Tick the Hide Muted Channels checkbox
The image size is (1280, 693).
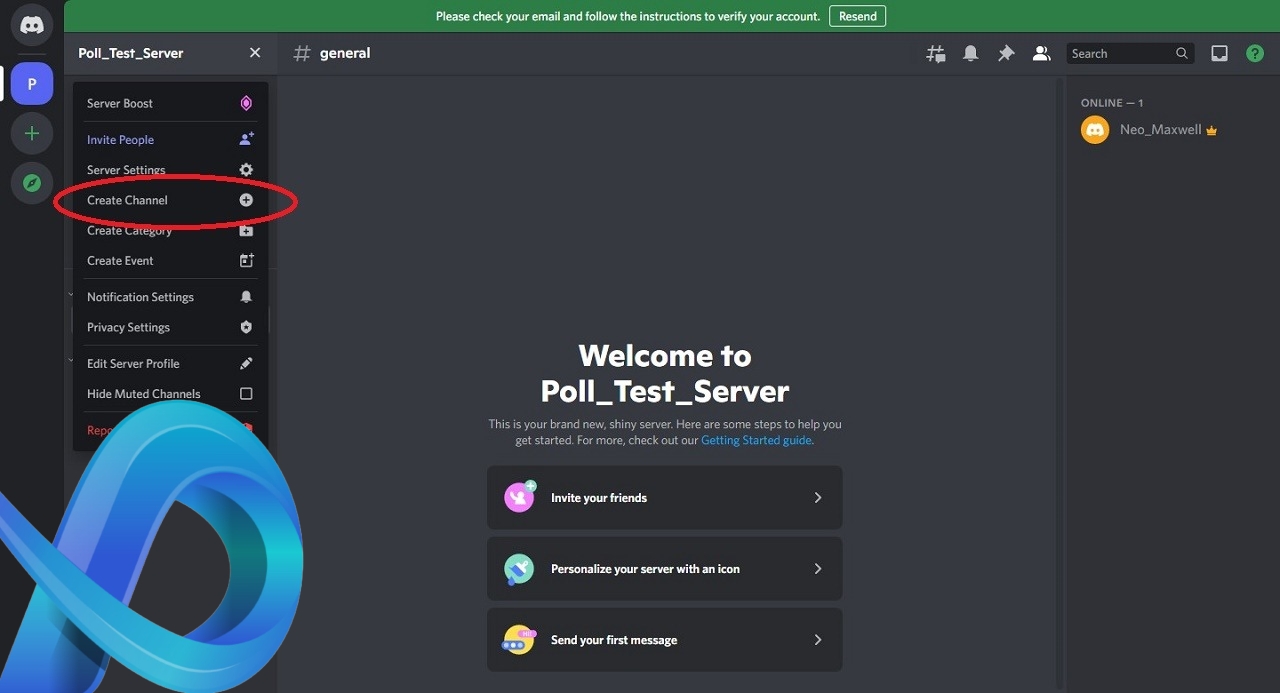(246, 394)
